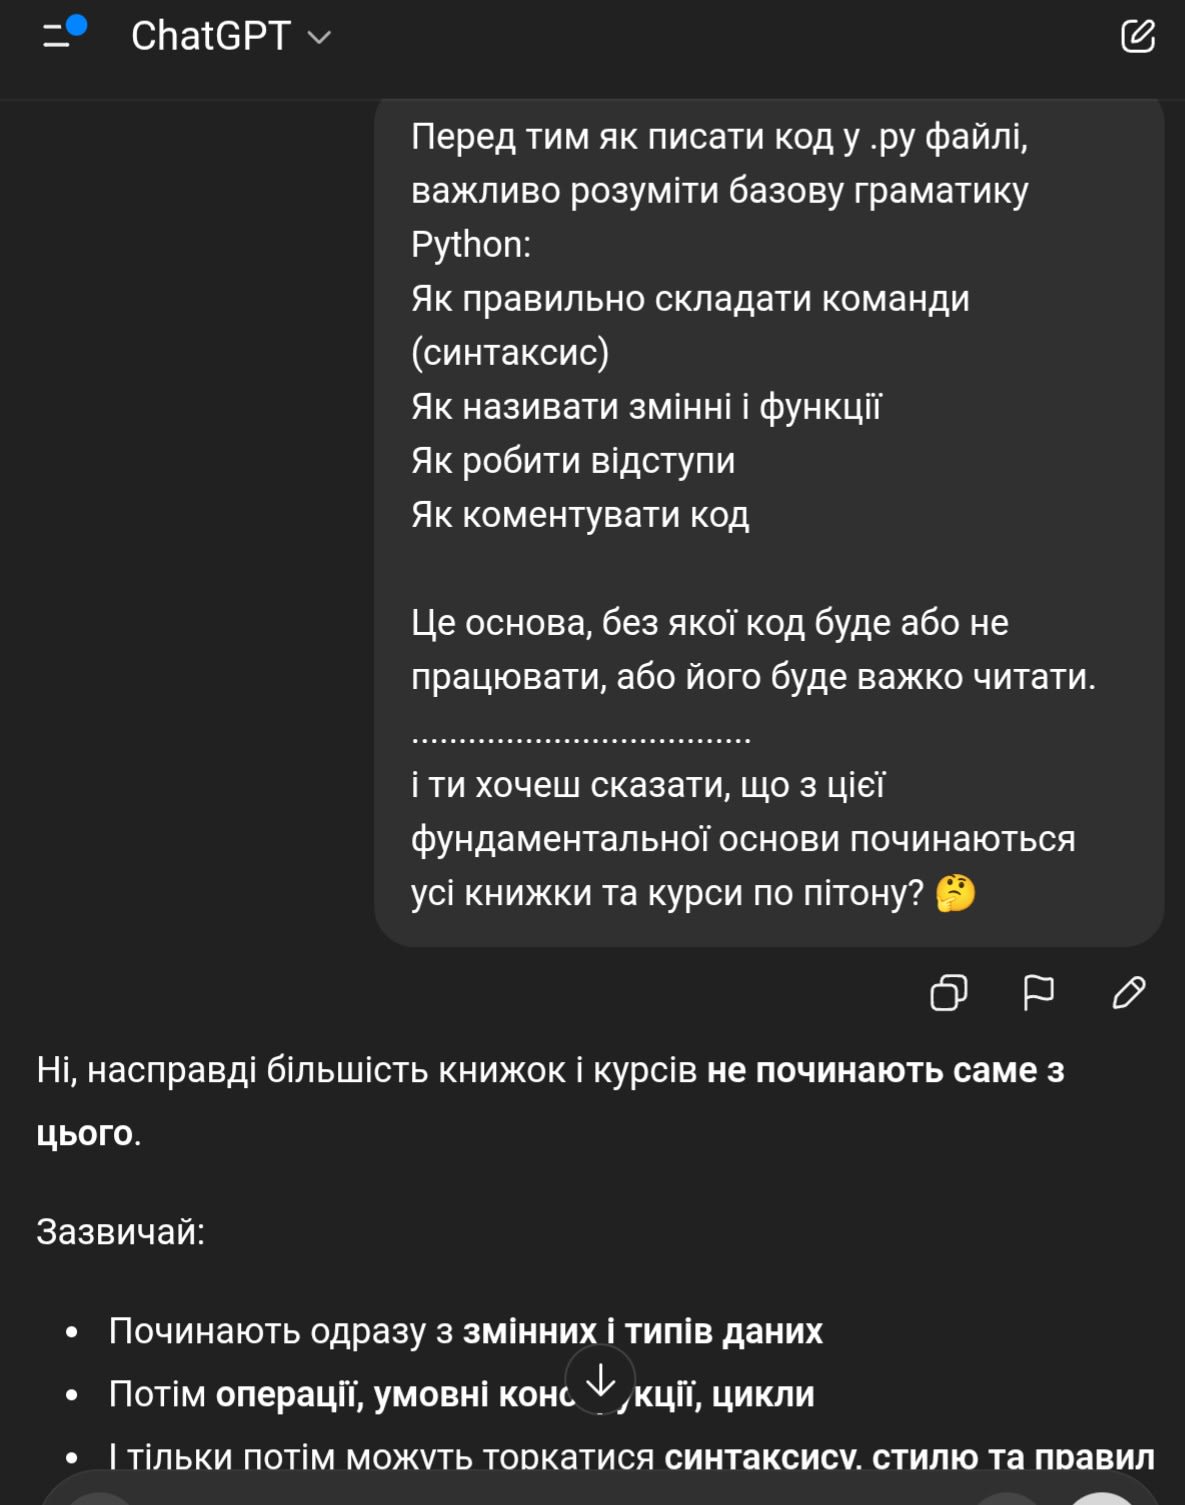Click the dotted separator line in message

pos(581,738)
